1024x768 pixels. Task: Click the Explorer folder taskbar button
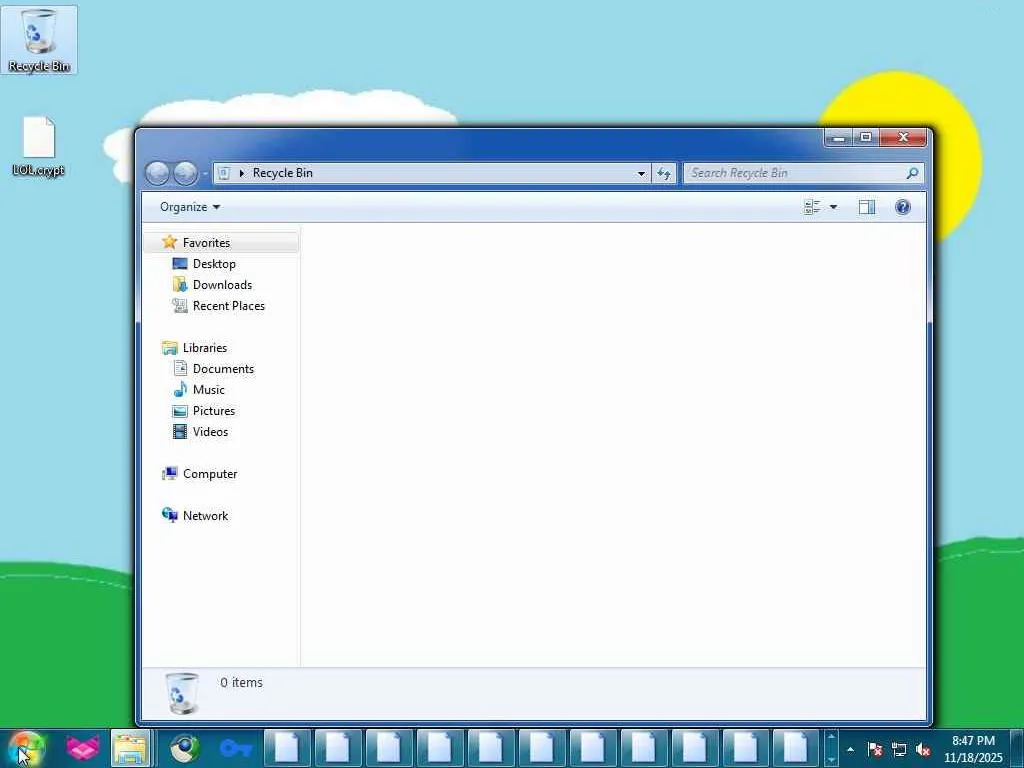[131, 748]
